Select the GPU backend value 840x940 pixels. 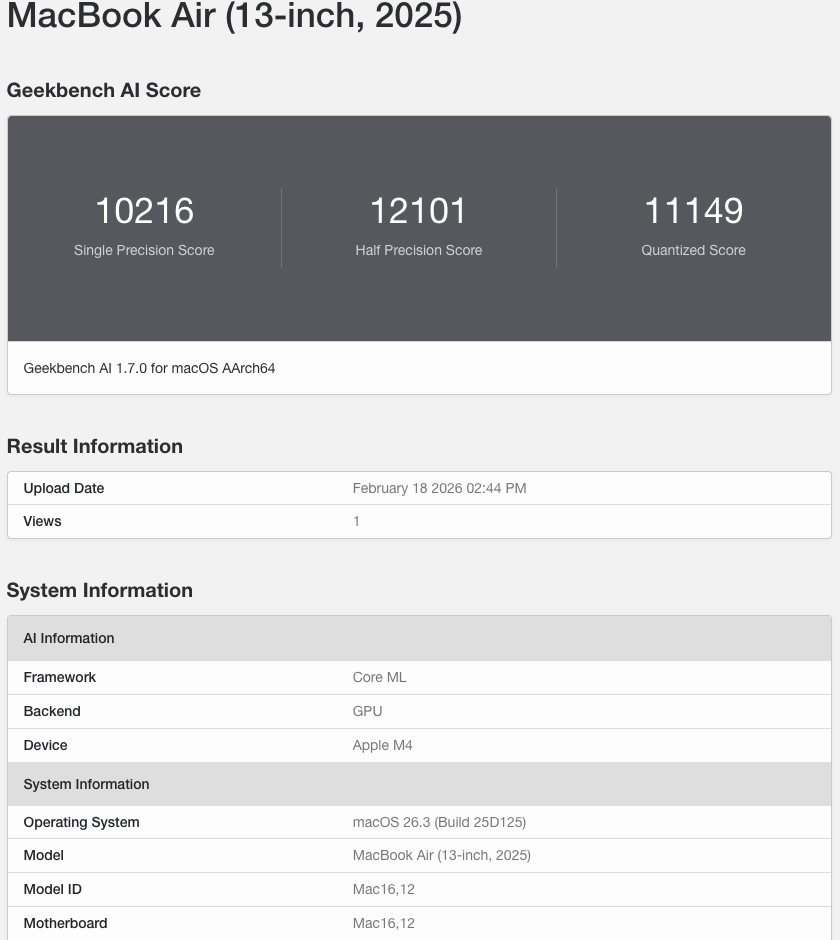[367, 711]
